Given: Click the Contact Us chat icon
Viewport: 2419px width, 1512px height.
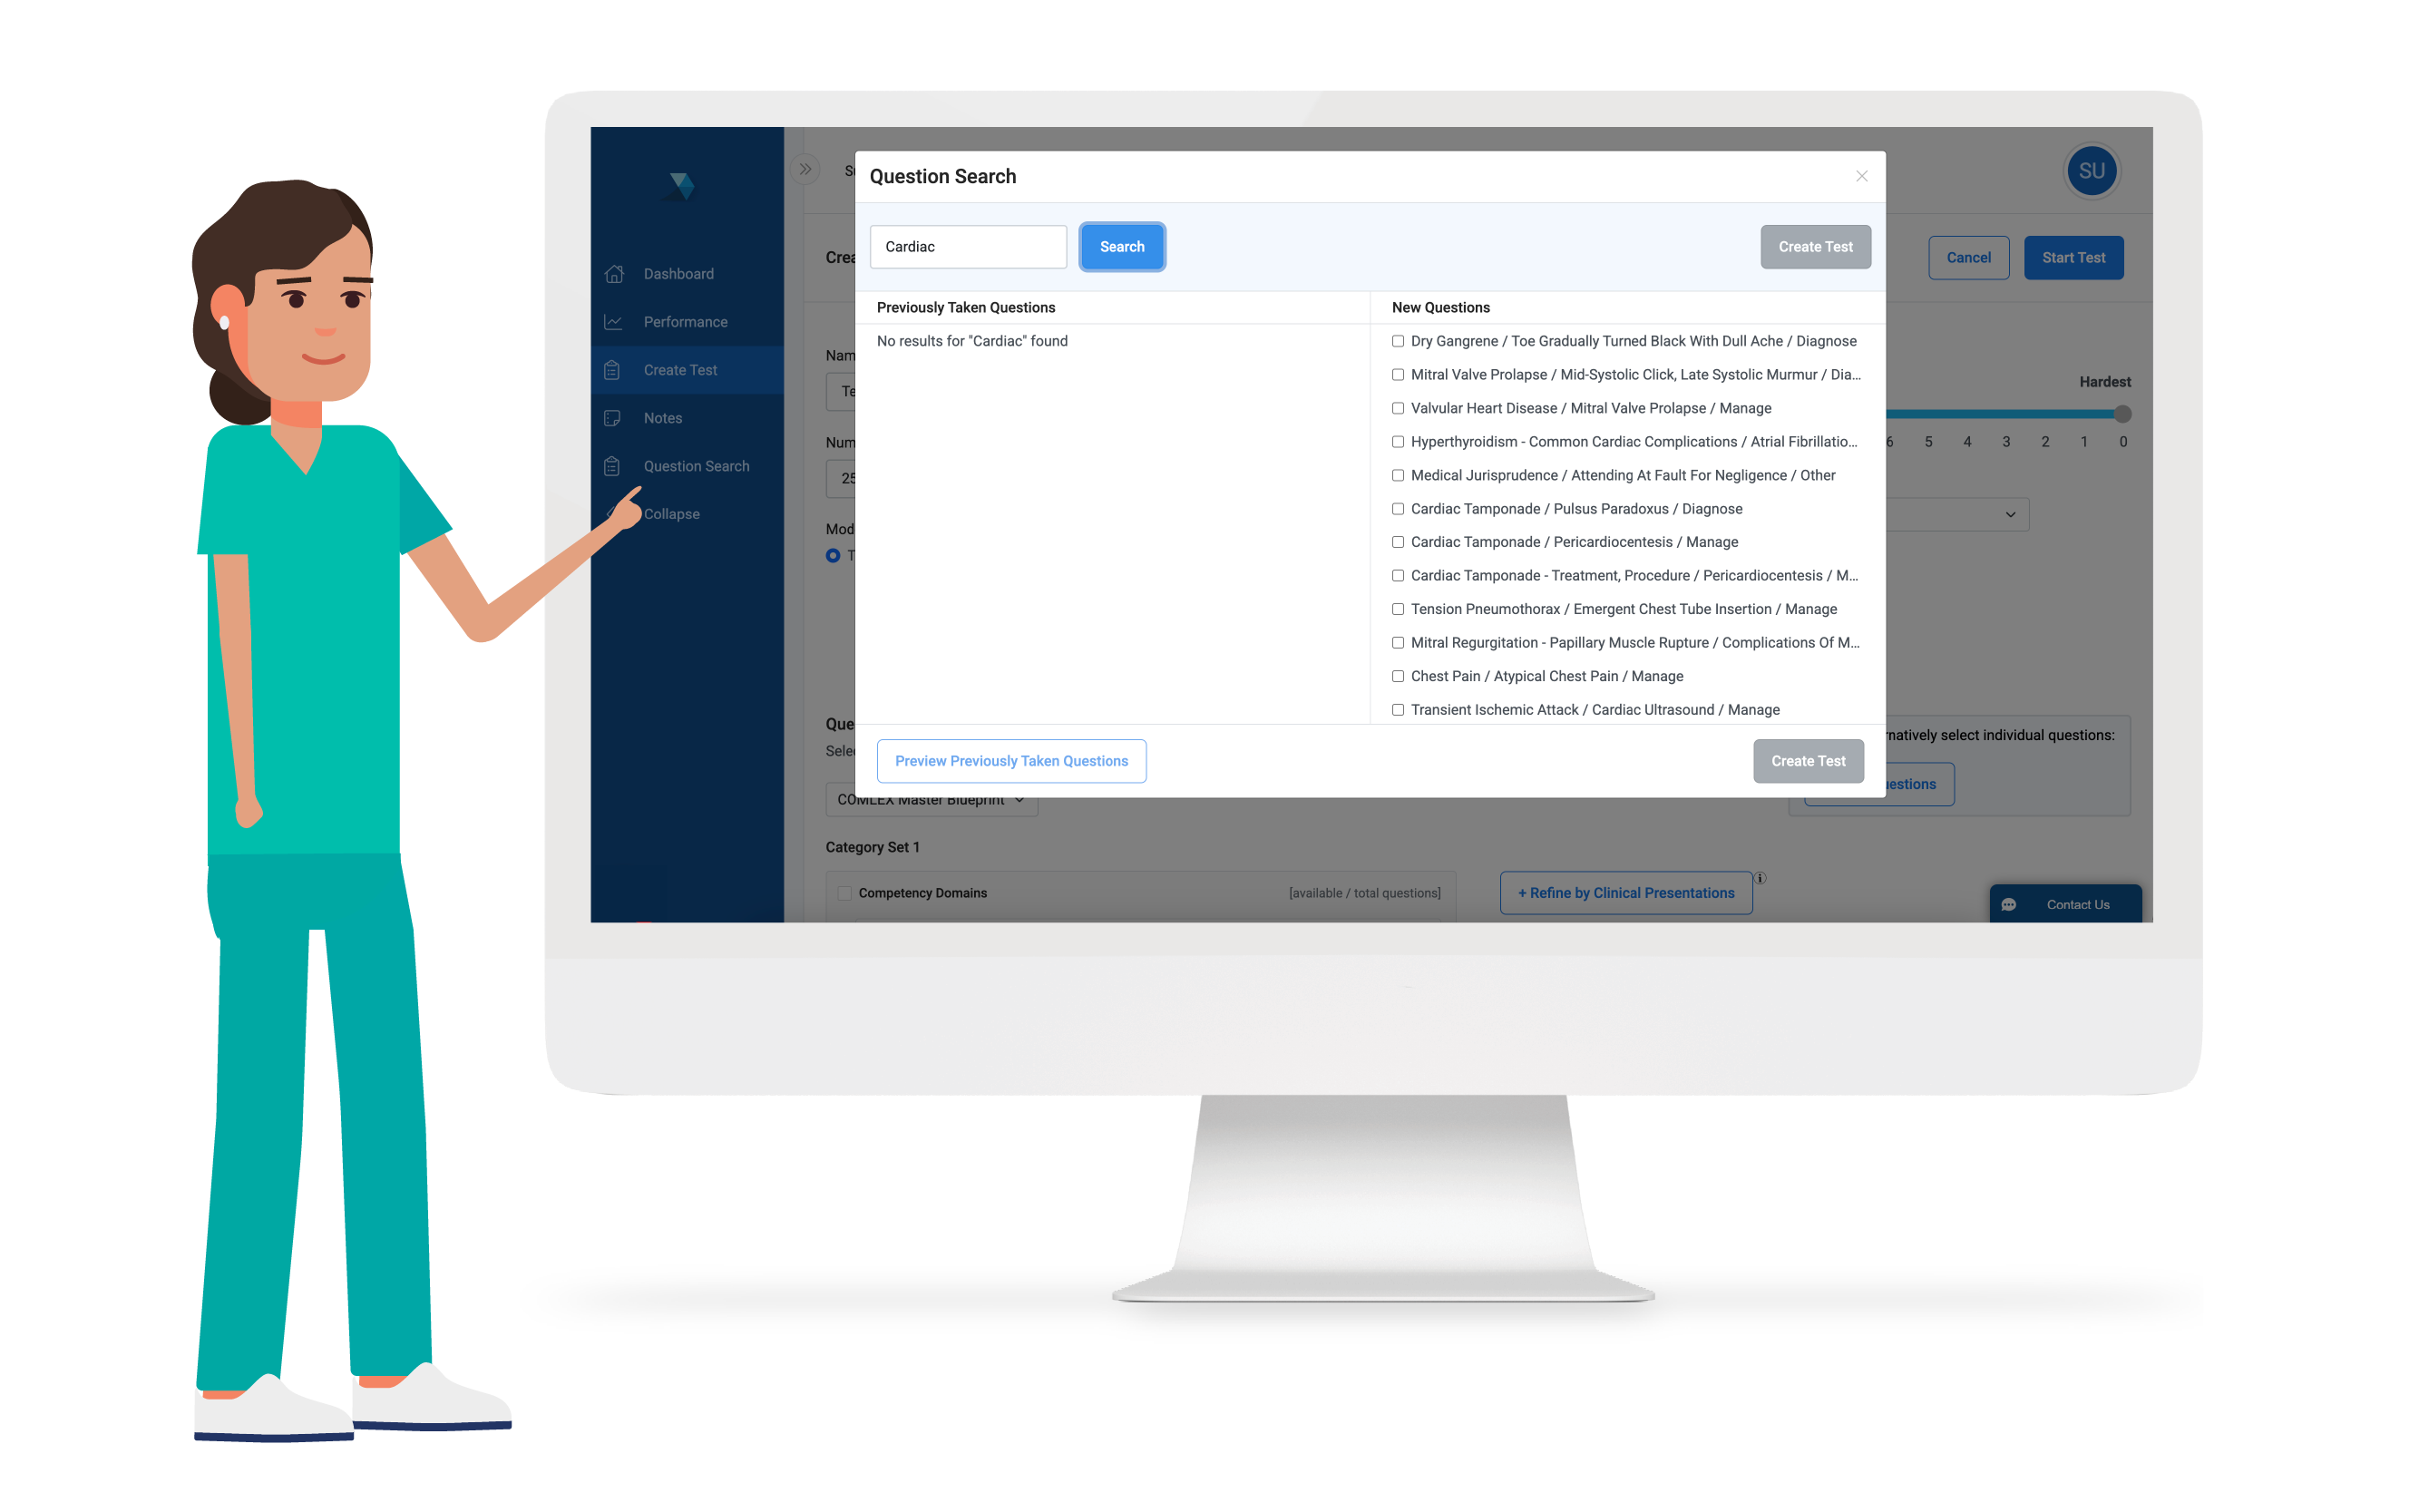Looking at the screenshot, I should point(2012,902).
